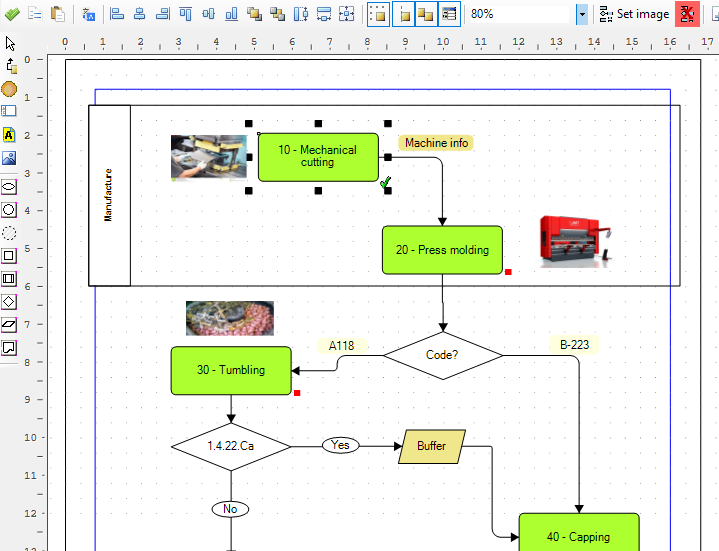Click green checkmark on Mechanical cutting box
This screenshot has height=551, width=719.
(386, 182)
